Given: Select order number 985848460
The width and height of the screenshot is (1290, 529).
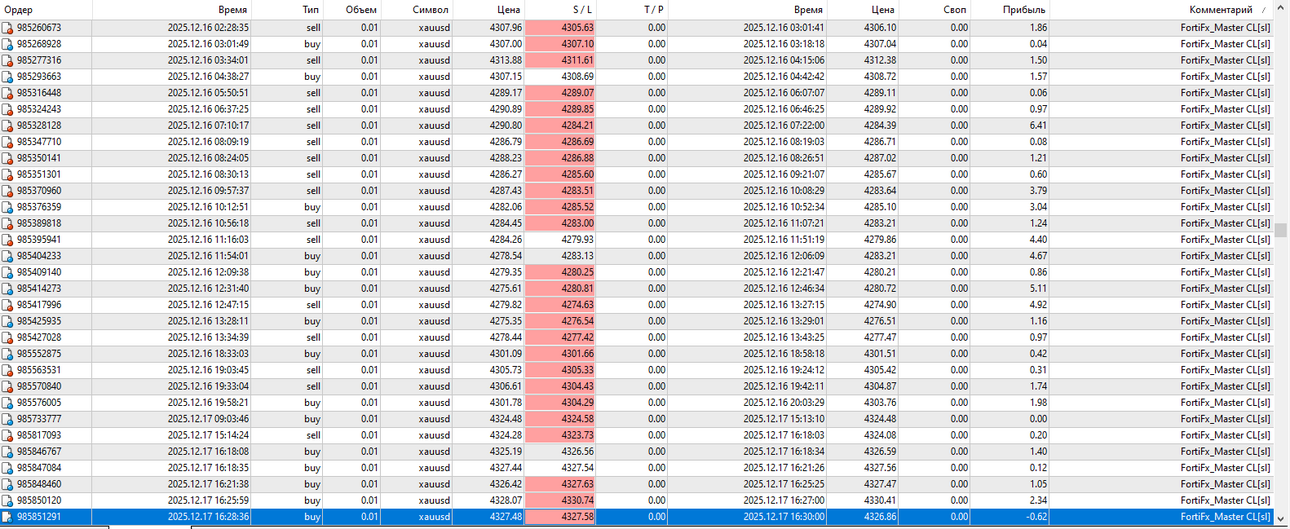Looking at the screenshot, I should click(x=39, y=484).
